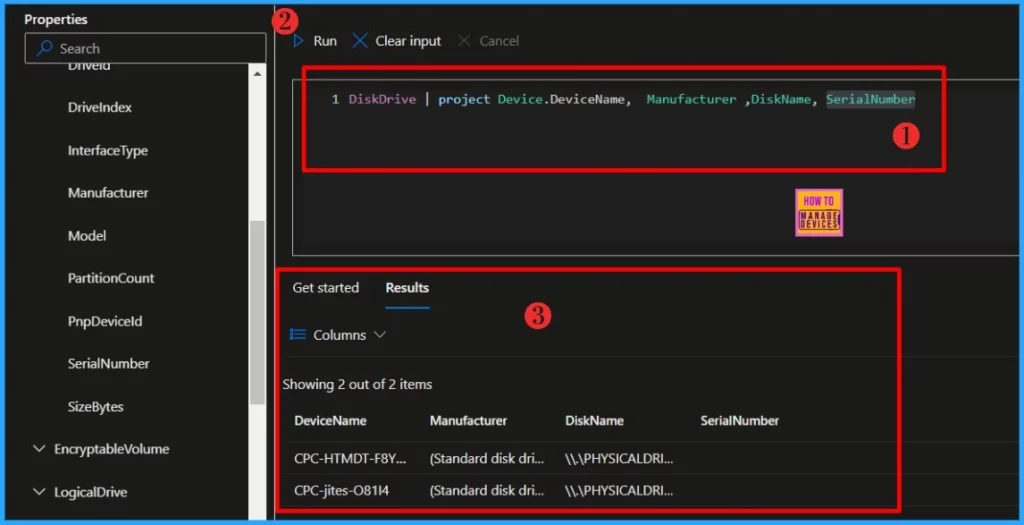Click the scrollbar up arrow in Properties
This screenshot has height=525, width=1024.
pyautogui.click(x=257, y=74)
